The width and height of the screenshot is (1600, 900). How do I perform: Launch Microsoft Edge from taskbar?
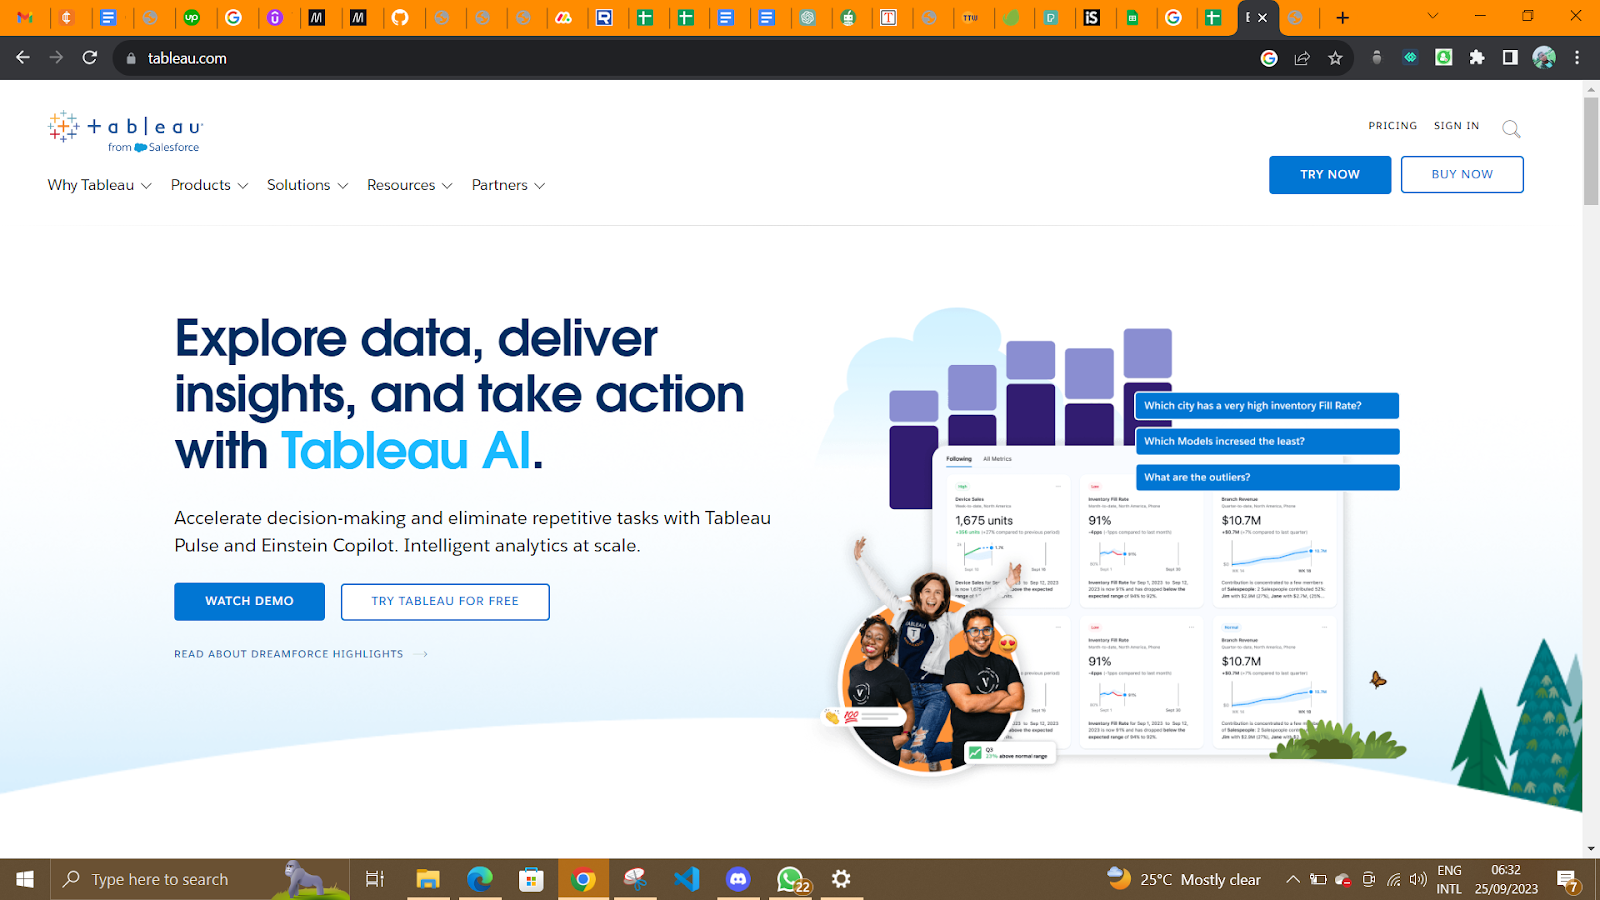tap(480, 879)
